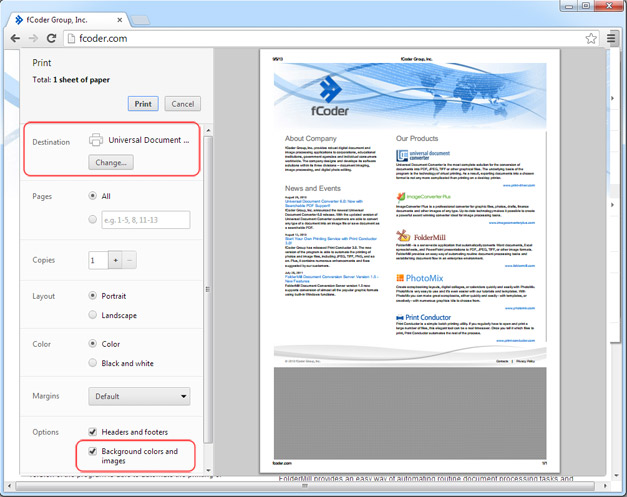Click Universal Document destination name
This screenshot has height=497, width=627.
149,140
